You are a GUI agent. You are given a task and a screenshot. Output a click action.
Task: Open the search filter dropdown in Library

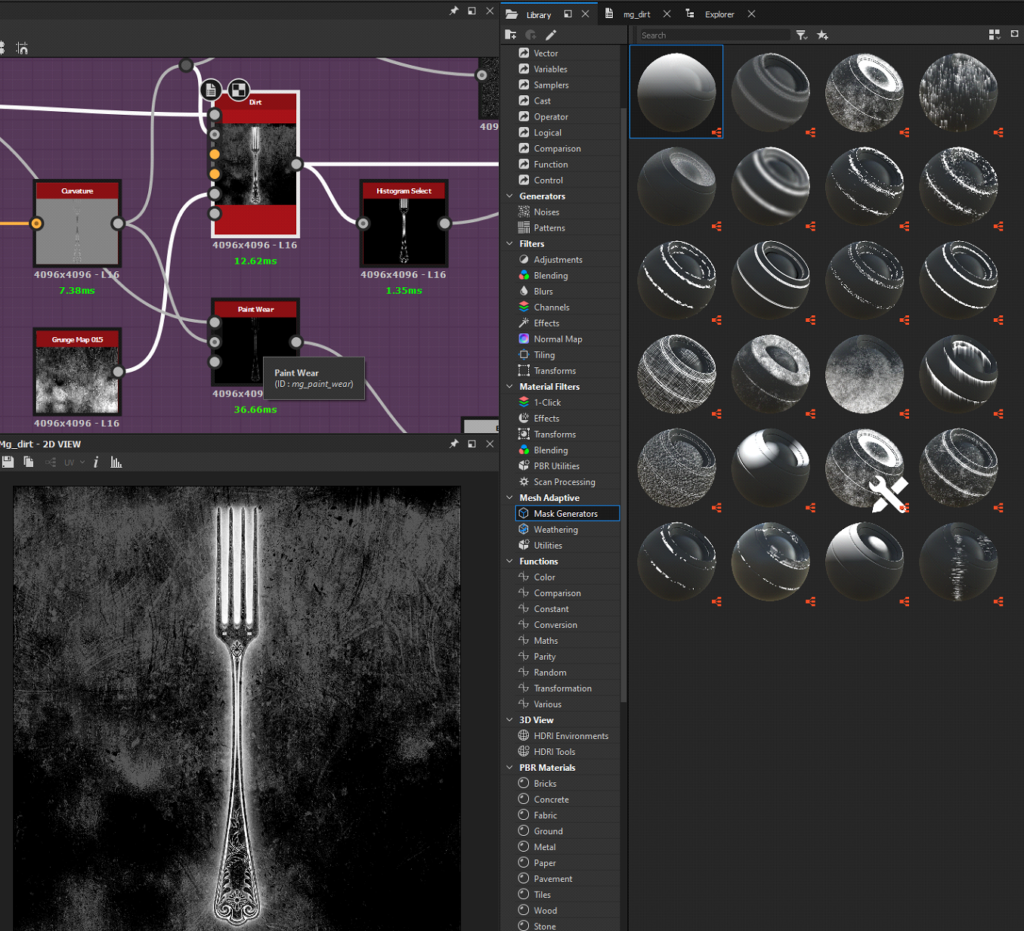tap(801, 35)
